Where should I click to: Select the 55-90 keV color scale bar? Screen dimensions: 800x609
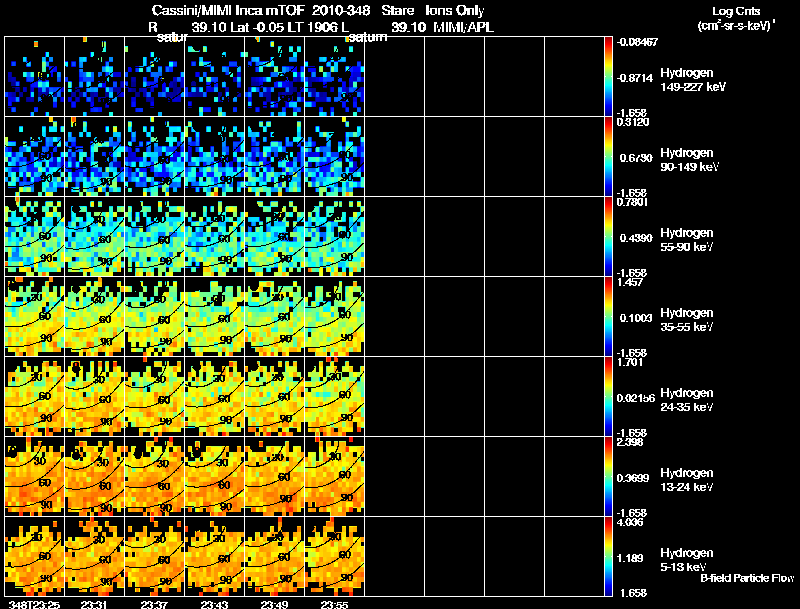[609, 236]
